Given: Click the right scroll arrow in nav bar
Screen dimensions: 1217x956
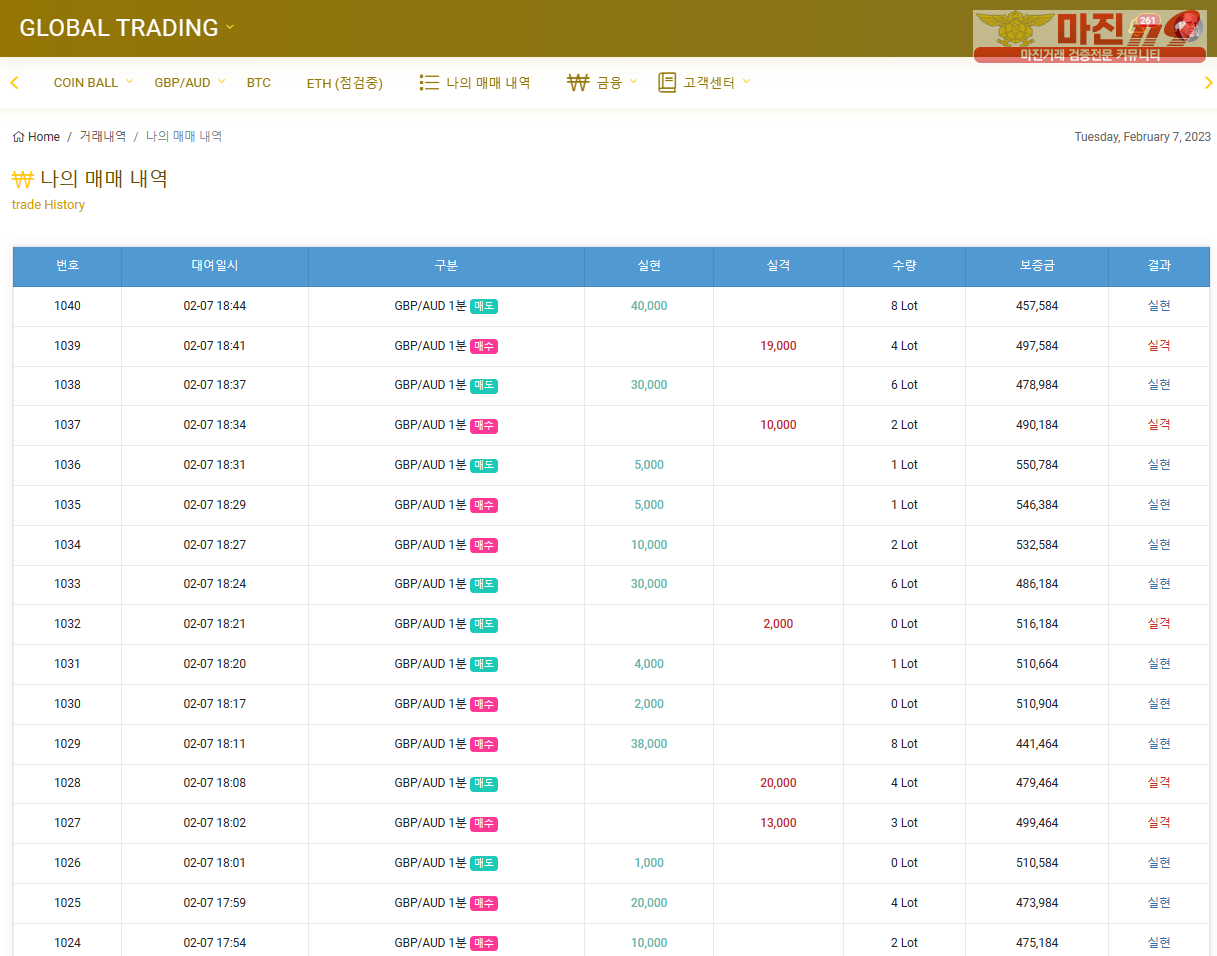Looking at the screenshot, I should pos(1208,83).
